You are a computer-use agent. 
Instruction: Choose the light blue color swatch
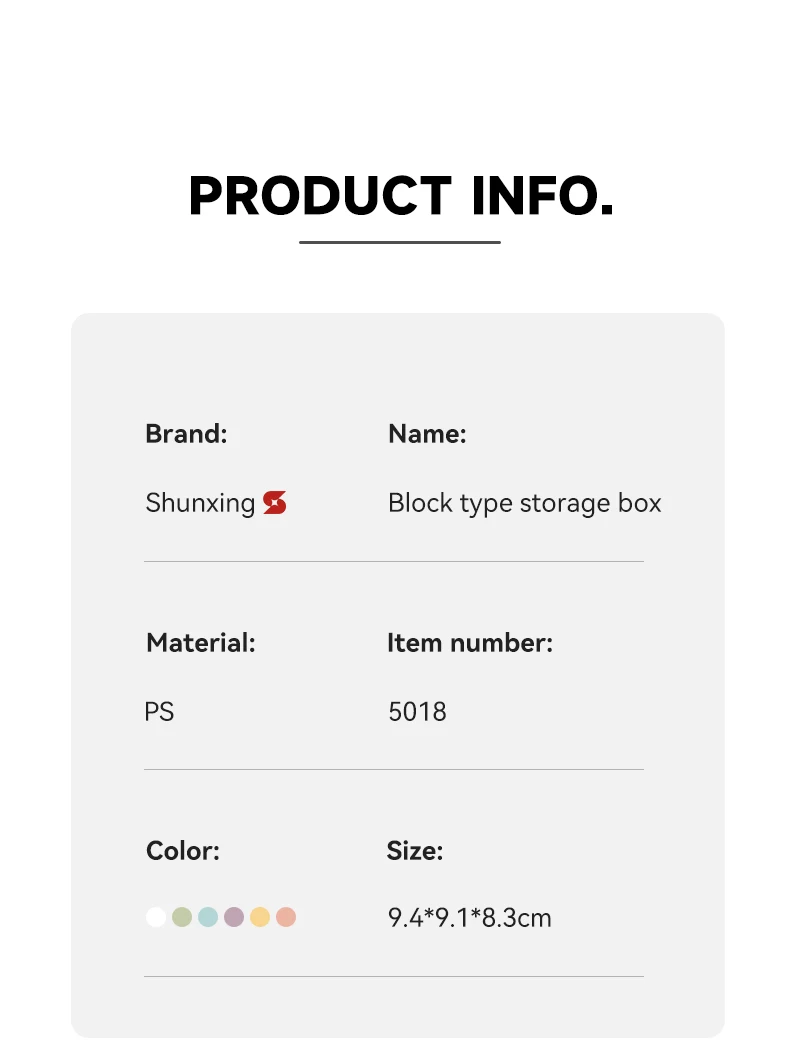pos(208,917)
